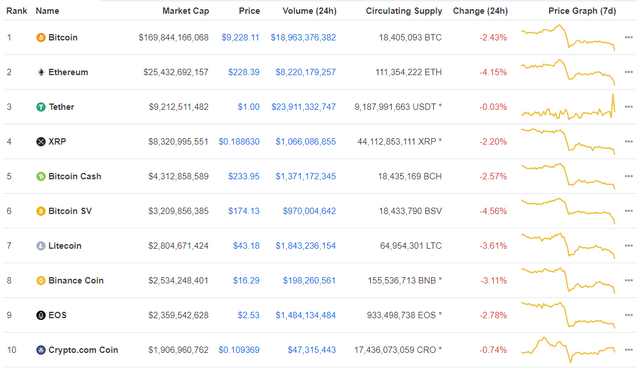This screenshot has width=640, height=369.
Task: Sort table by Market Cap column header
Action: click(186, 11)
